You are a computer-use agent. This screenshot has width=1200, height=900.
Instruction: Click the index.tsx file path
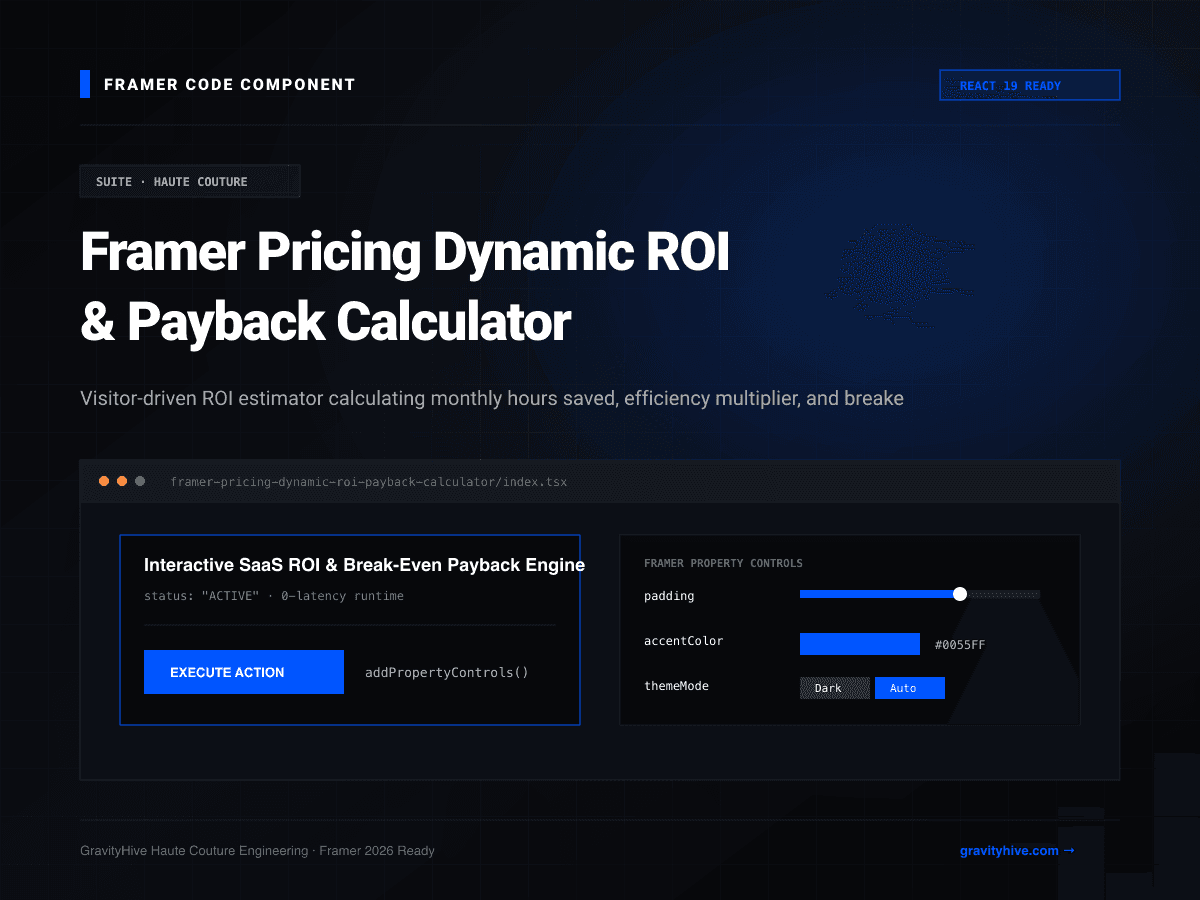[x=368, y=482]
